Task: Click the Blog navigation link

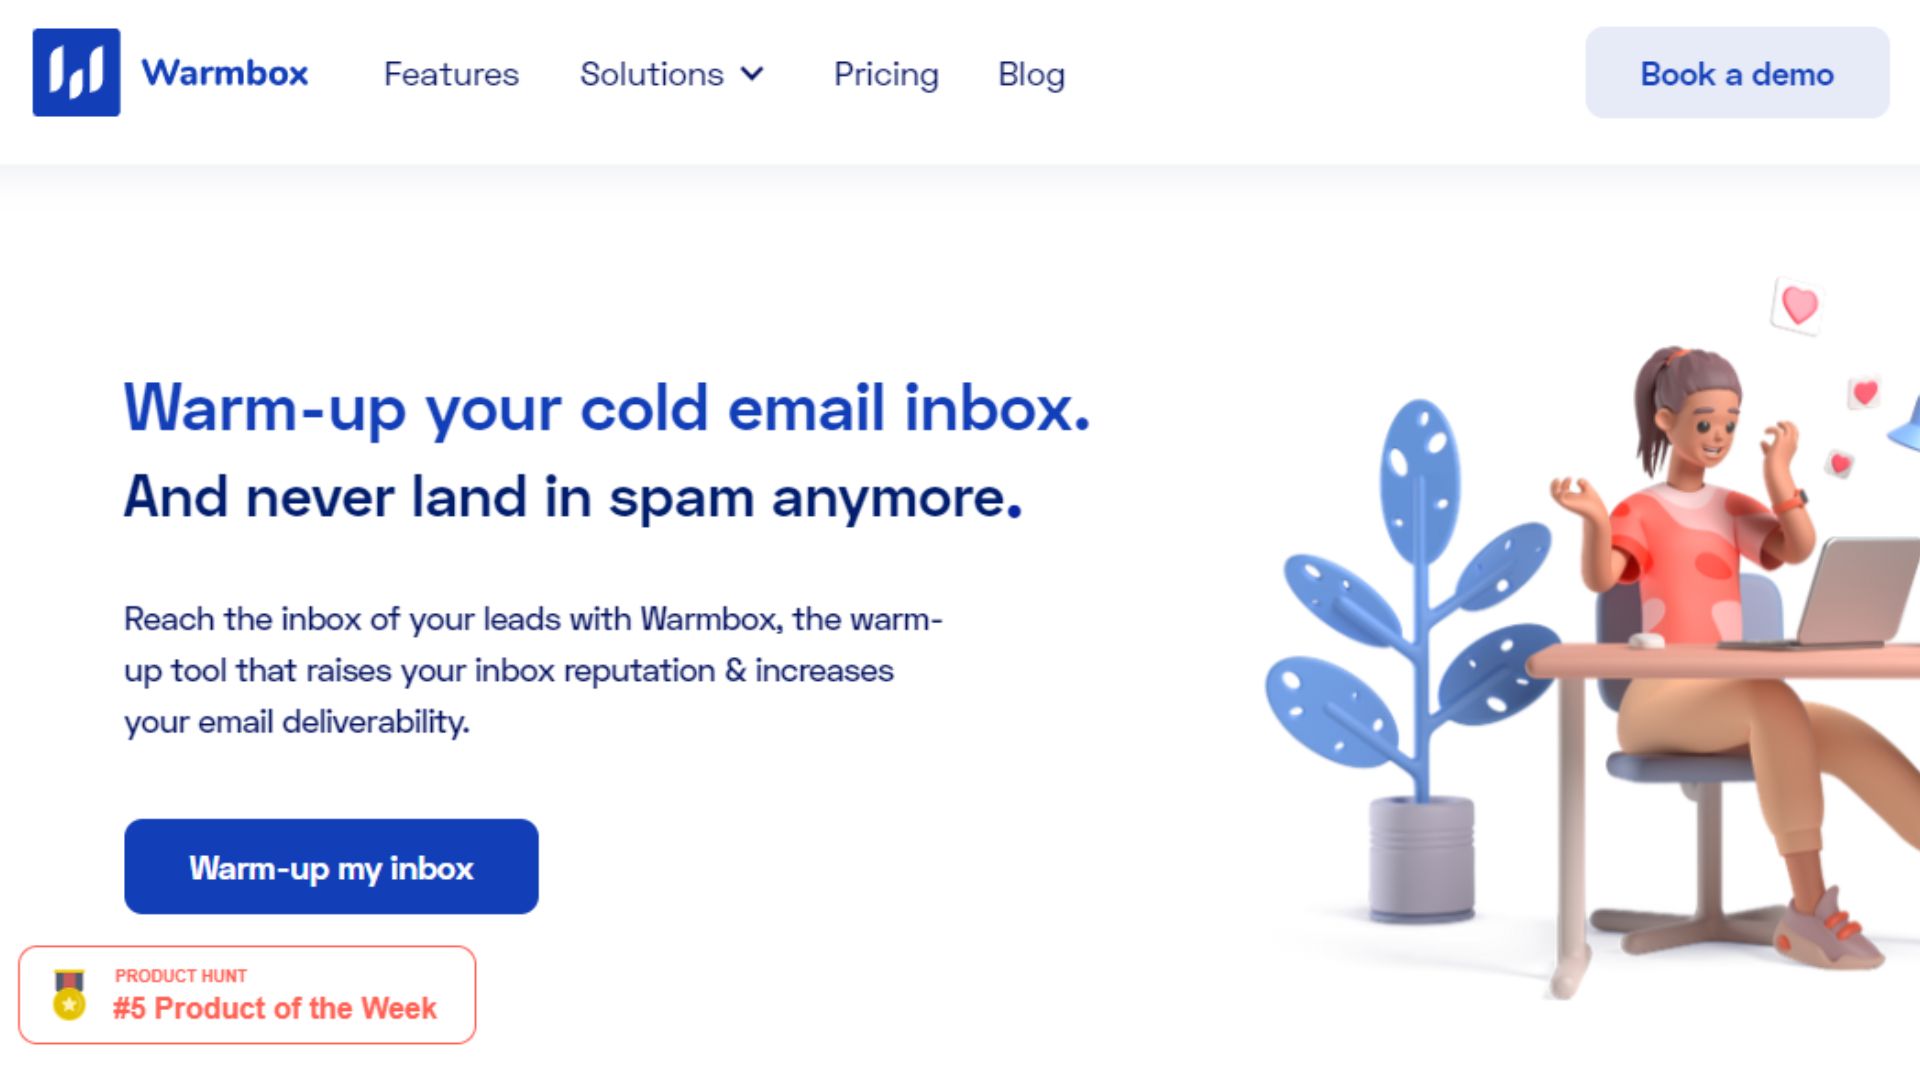Action: pos(1033,73)
